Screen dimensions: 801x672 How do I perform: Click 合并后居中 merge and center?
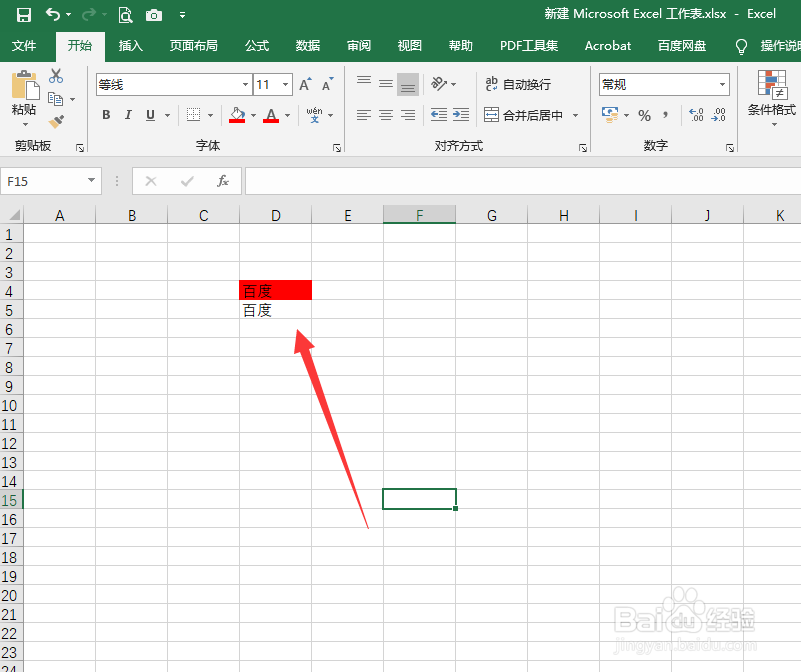click(524, 115)
